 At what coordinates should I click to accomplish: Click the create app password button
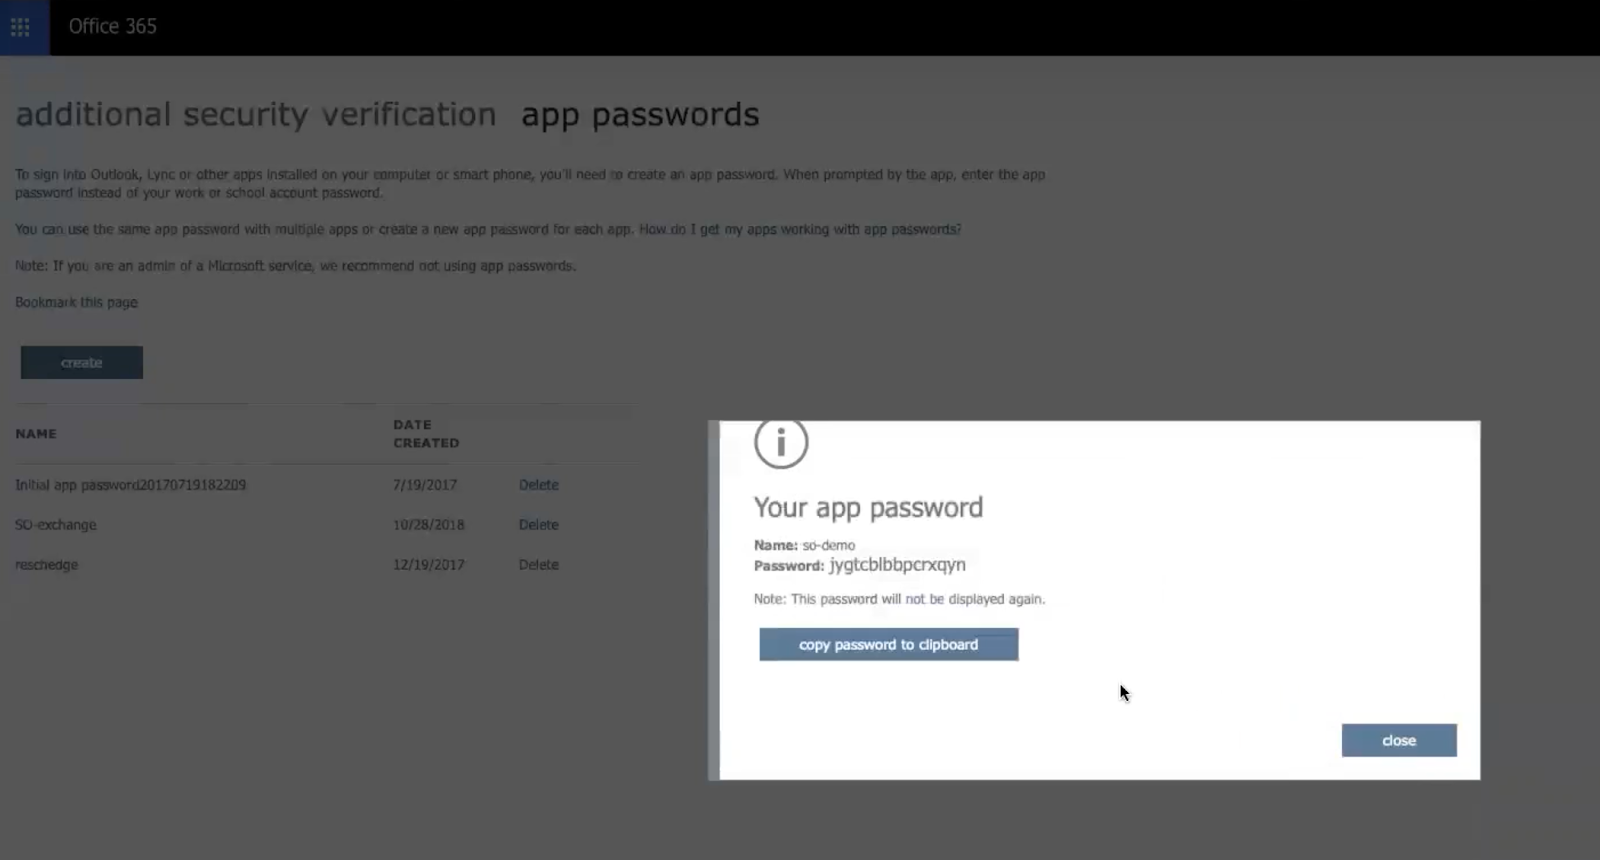[x=82, y=363]
